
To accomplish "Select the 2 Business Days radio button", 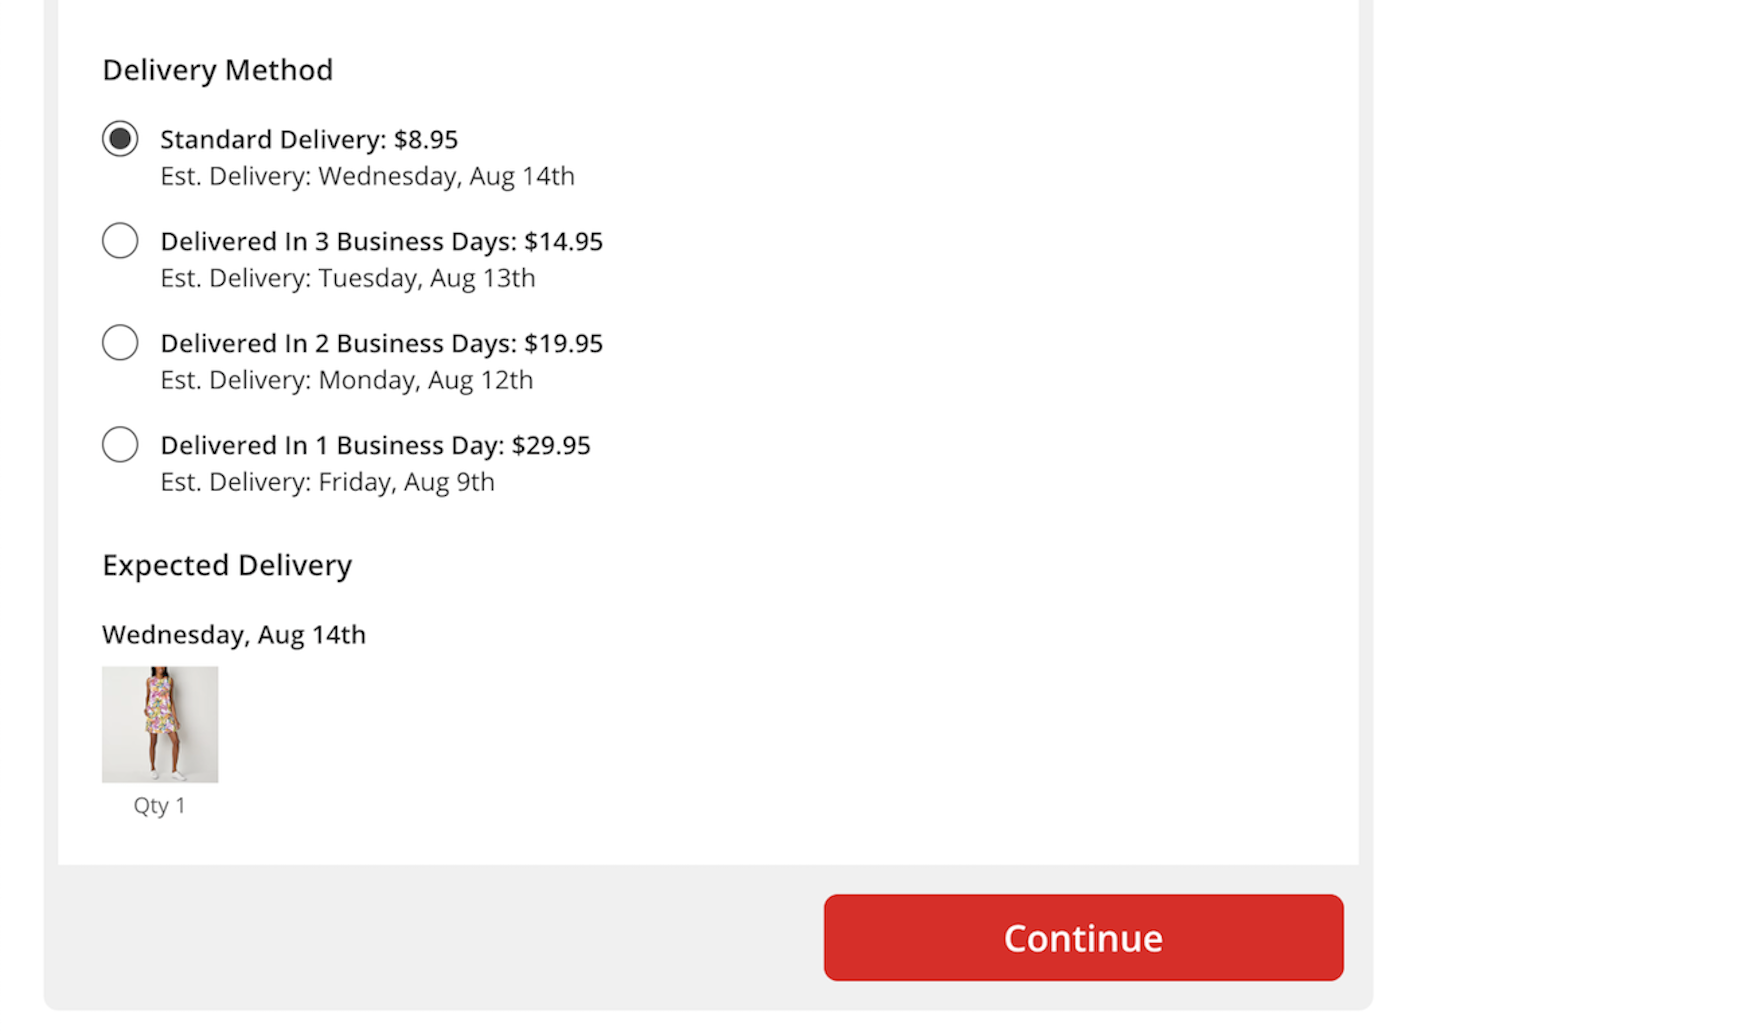I will [120, 343].
